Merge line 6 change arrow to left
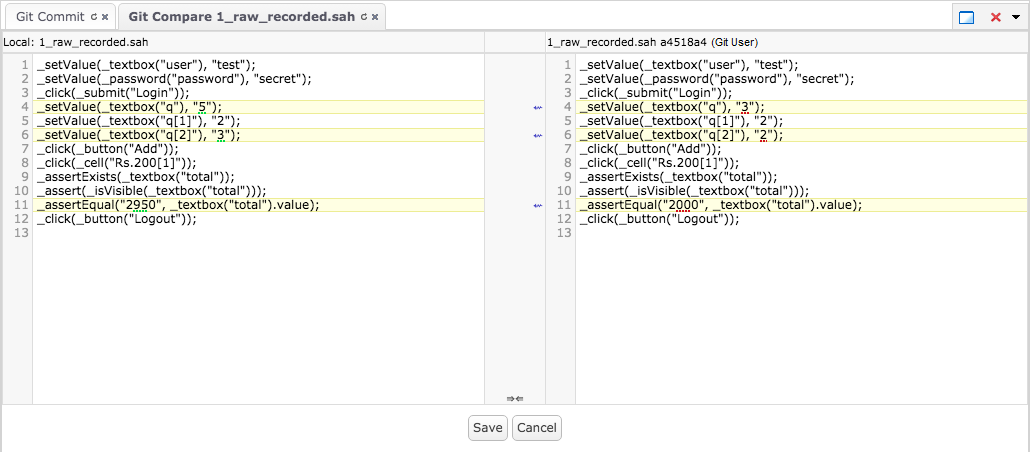This screenshot has height=452, width=1030. pos(537,135)
